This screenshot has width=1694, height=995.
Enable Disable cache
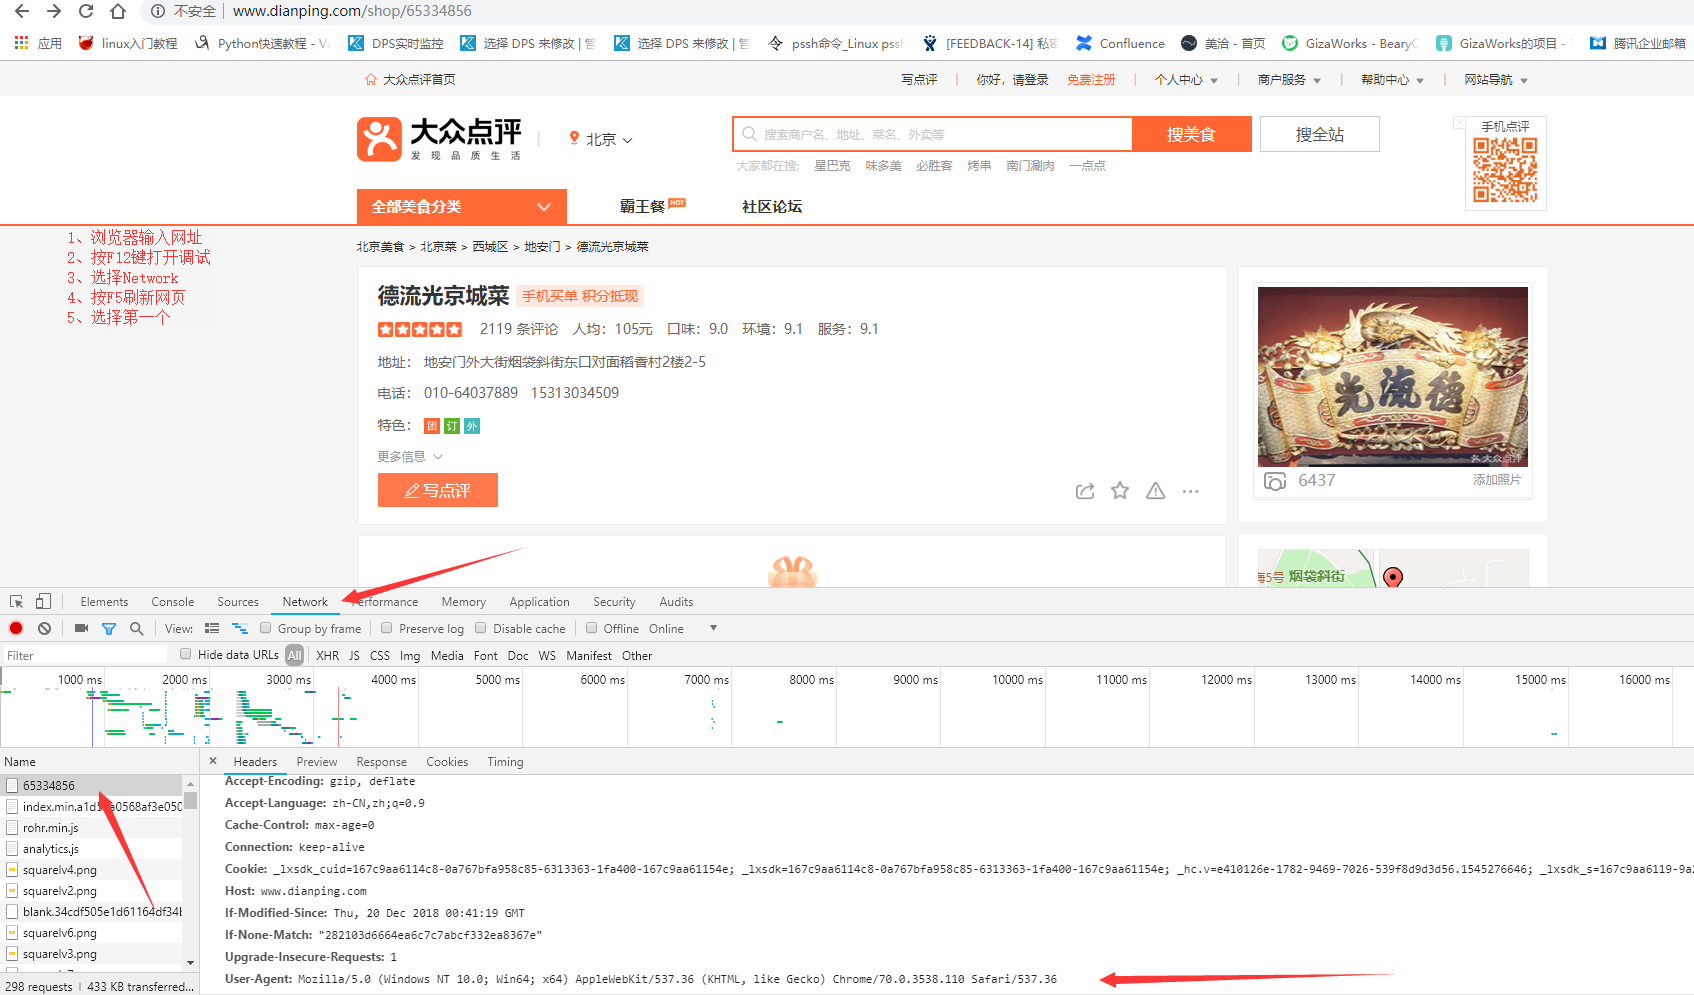(481, 628)
